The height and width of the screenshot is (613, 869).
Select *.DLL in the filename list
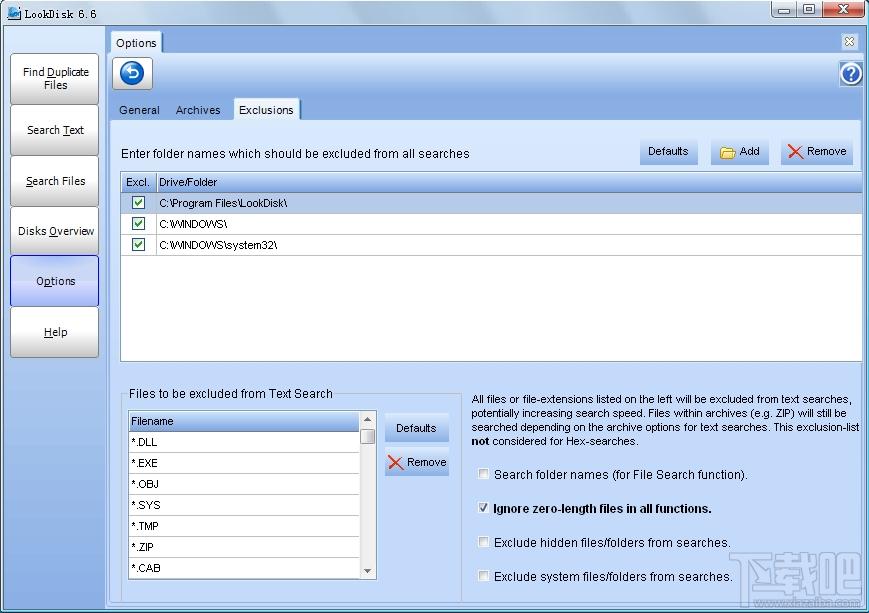click(244, 442)
